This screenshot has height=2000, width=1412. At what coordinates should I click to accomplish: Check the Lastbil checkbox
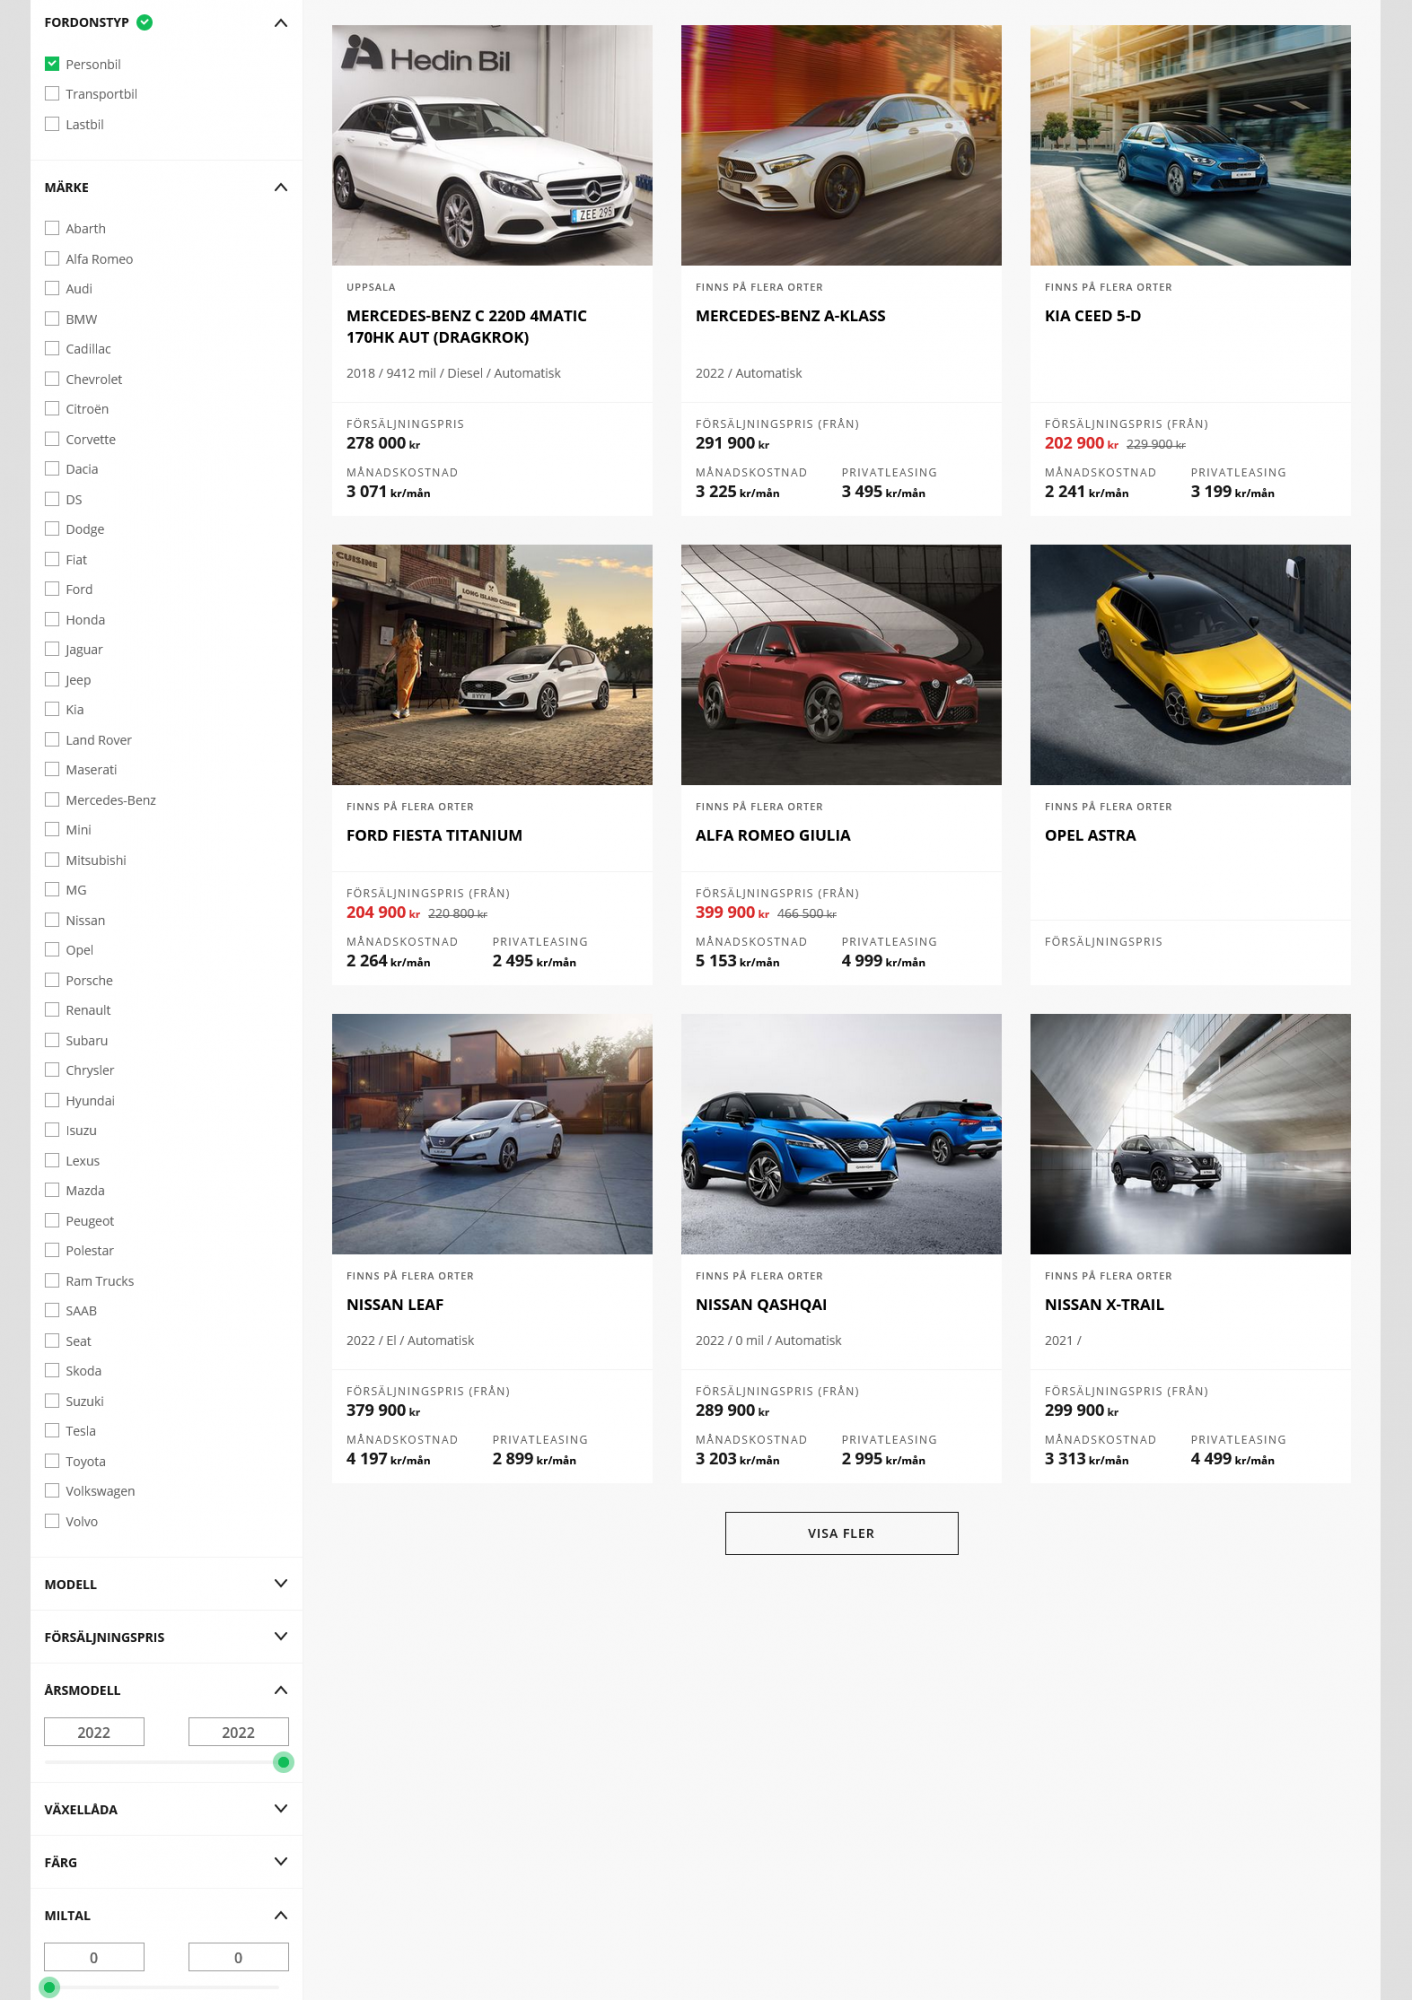52,124
